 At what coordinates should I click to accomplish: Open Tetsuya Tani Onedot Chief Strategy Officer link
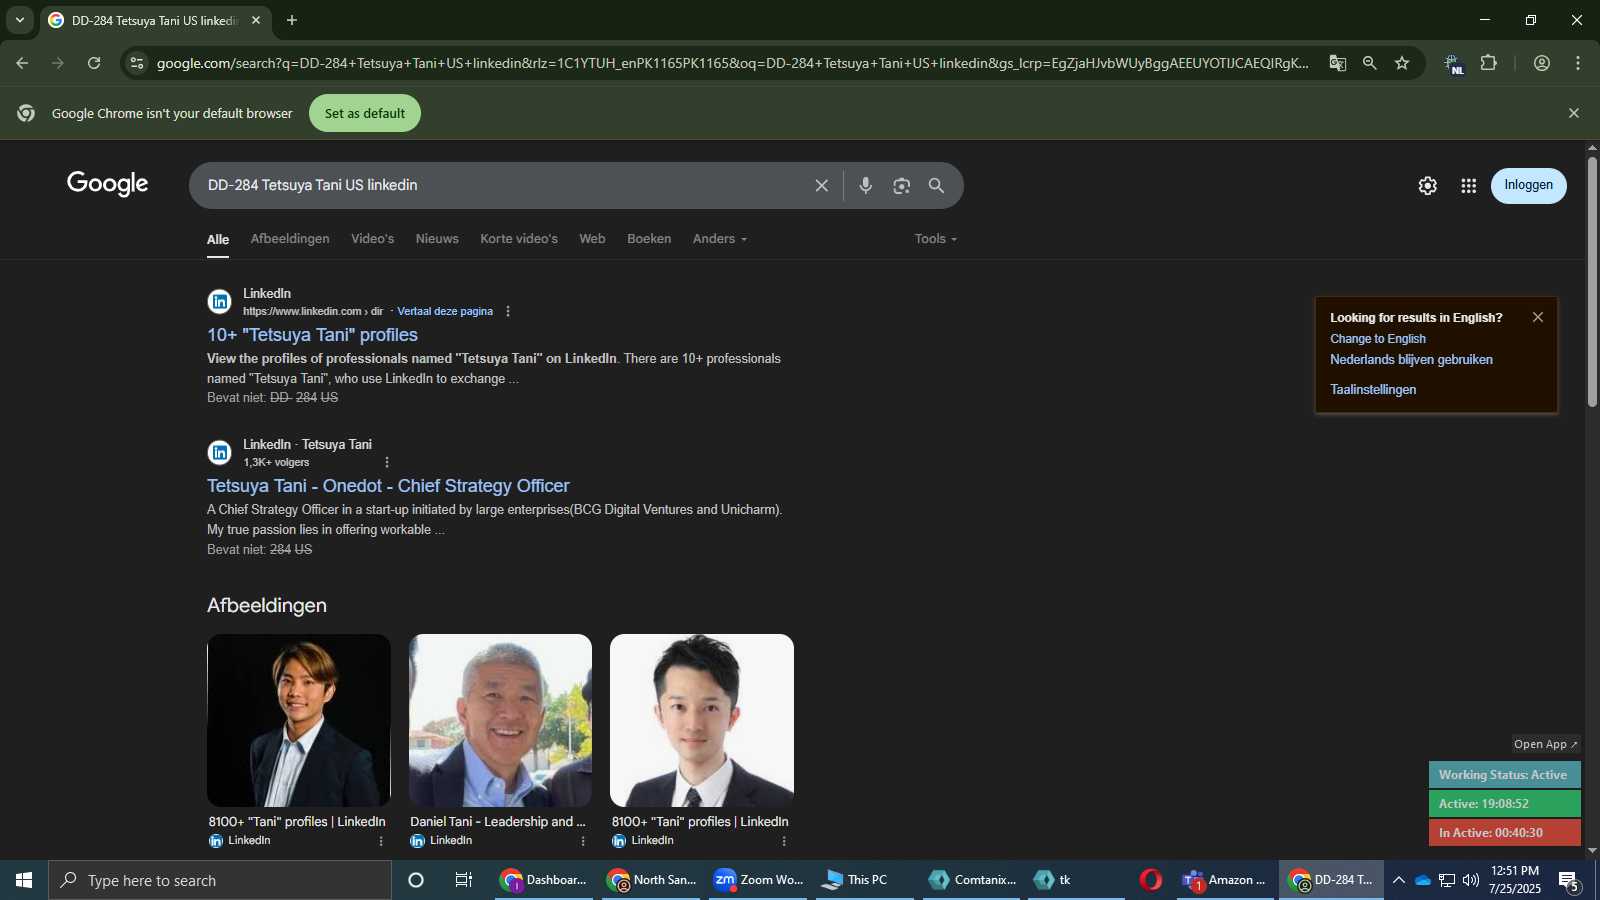point(388,486)
